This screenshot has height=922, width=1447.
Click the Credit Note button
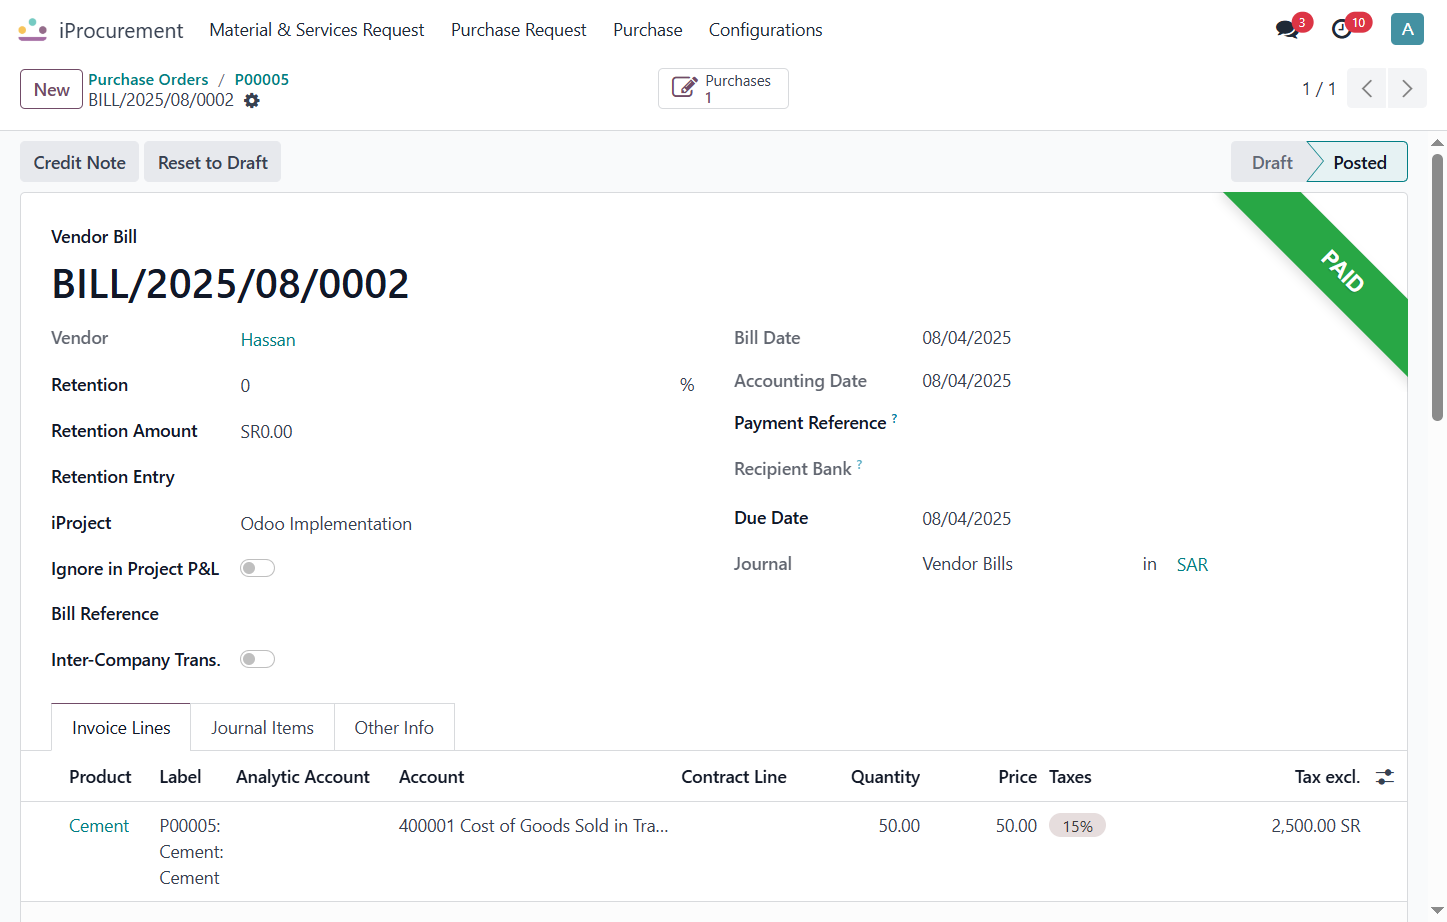[x=80, y=162]
